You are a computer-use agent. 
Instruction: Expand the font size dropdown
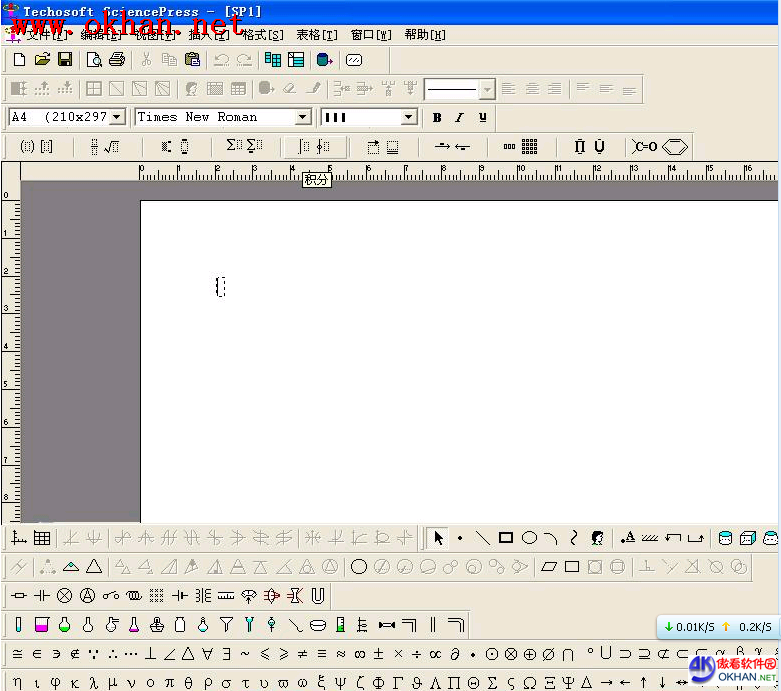408,117
